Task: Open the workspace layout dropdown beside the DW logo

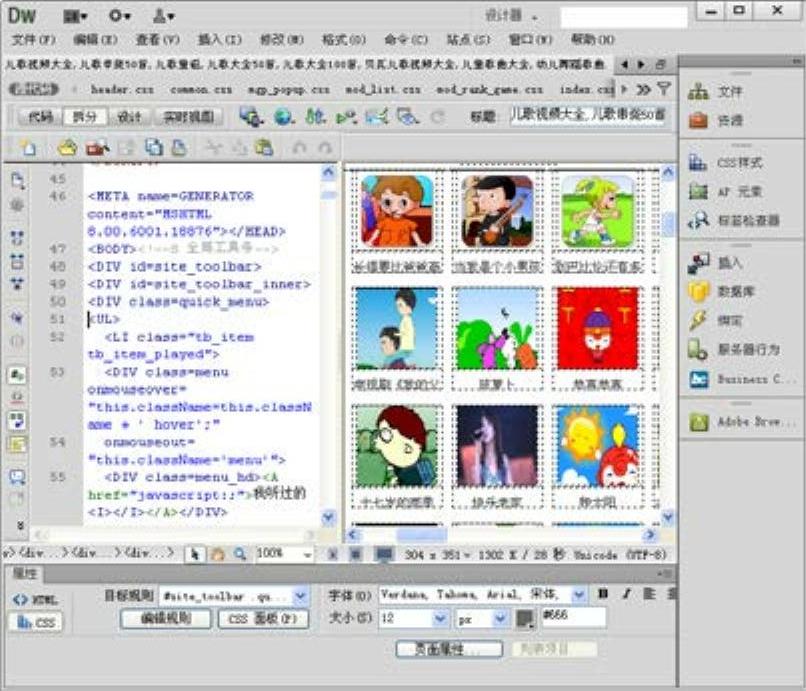Action: [x=75, y=16]
